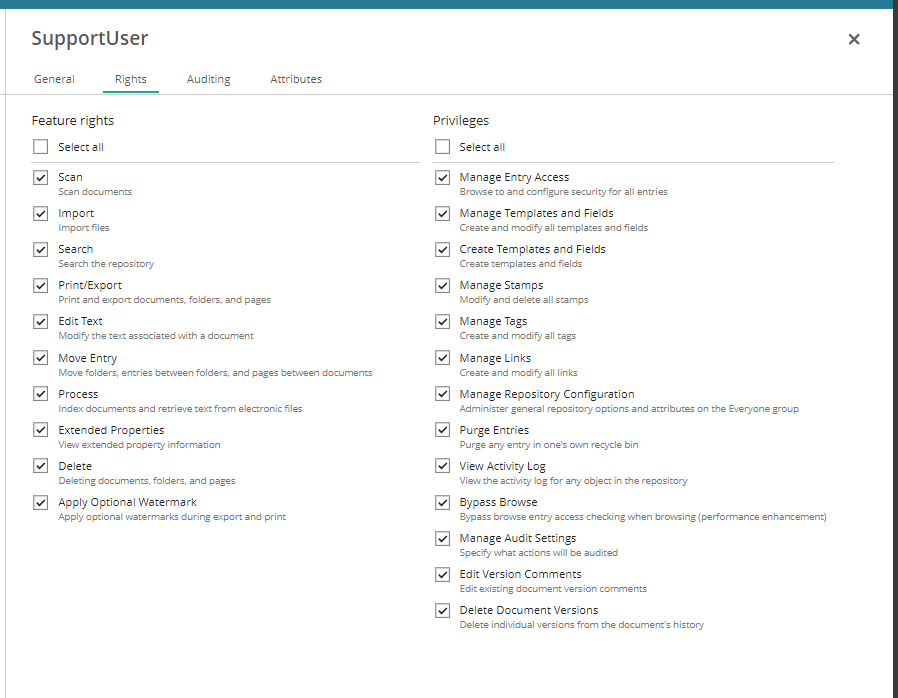898x698 pixels.
Task: Click the 'Search the repository' description
Action: pos(106,264)
